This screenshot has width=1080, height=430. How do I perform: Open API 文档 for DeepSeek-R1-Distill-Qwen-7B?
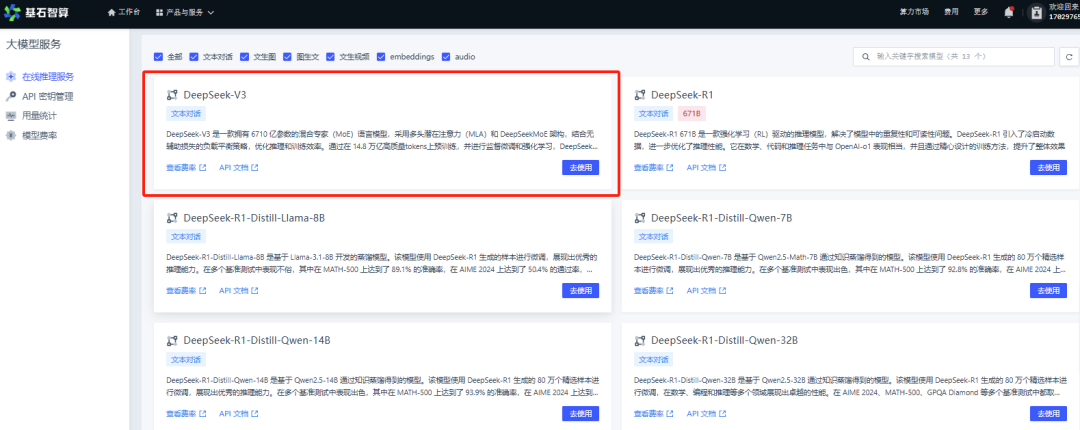(706, 291)
